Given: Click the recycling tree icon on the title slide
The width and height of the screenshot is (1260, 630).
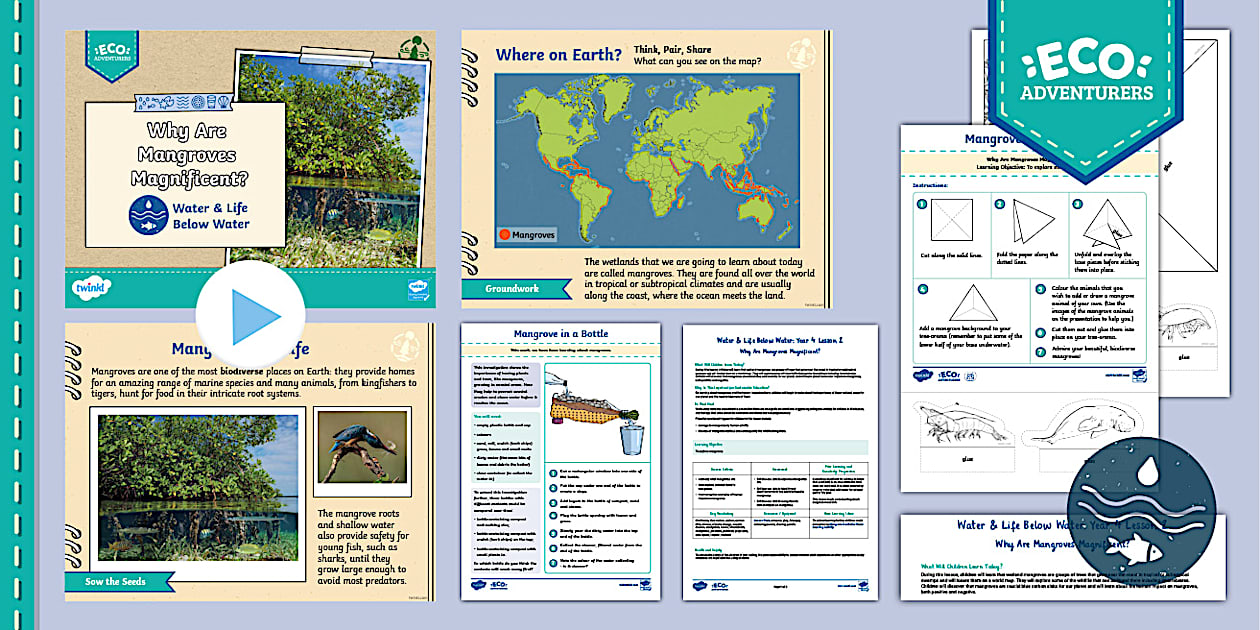Looking at the screenshot, I should pos(414,48).
